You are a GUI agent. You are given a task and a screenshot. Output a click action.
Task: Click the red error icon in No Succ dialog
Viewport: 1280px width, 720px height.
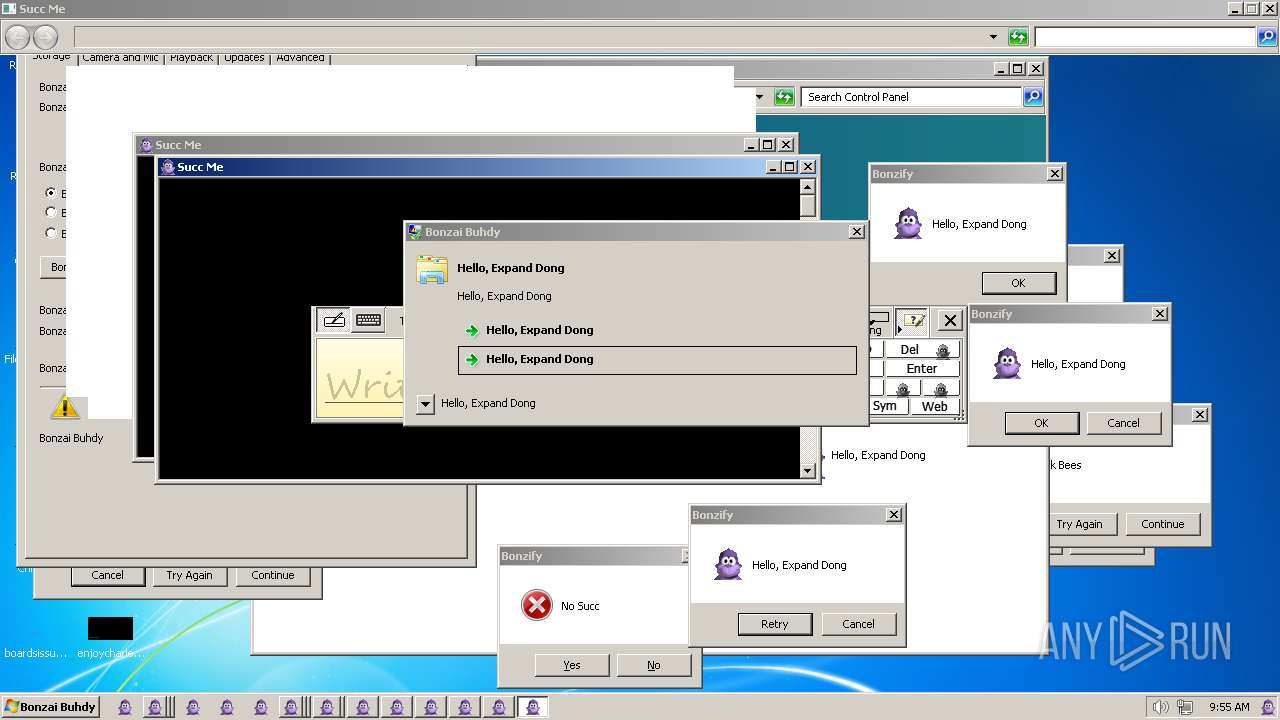click(x=537, y=605)
